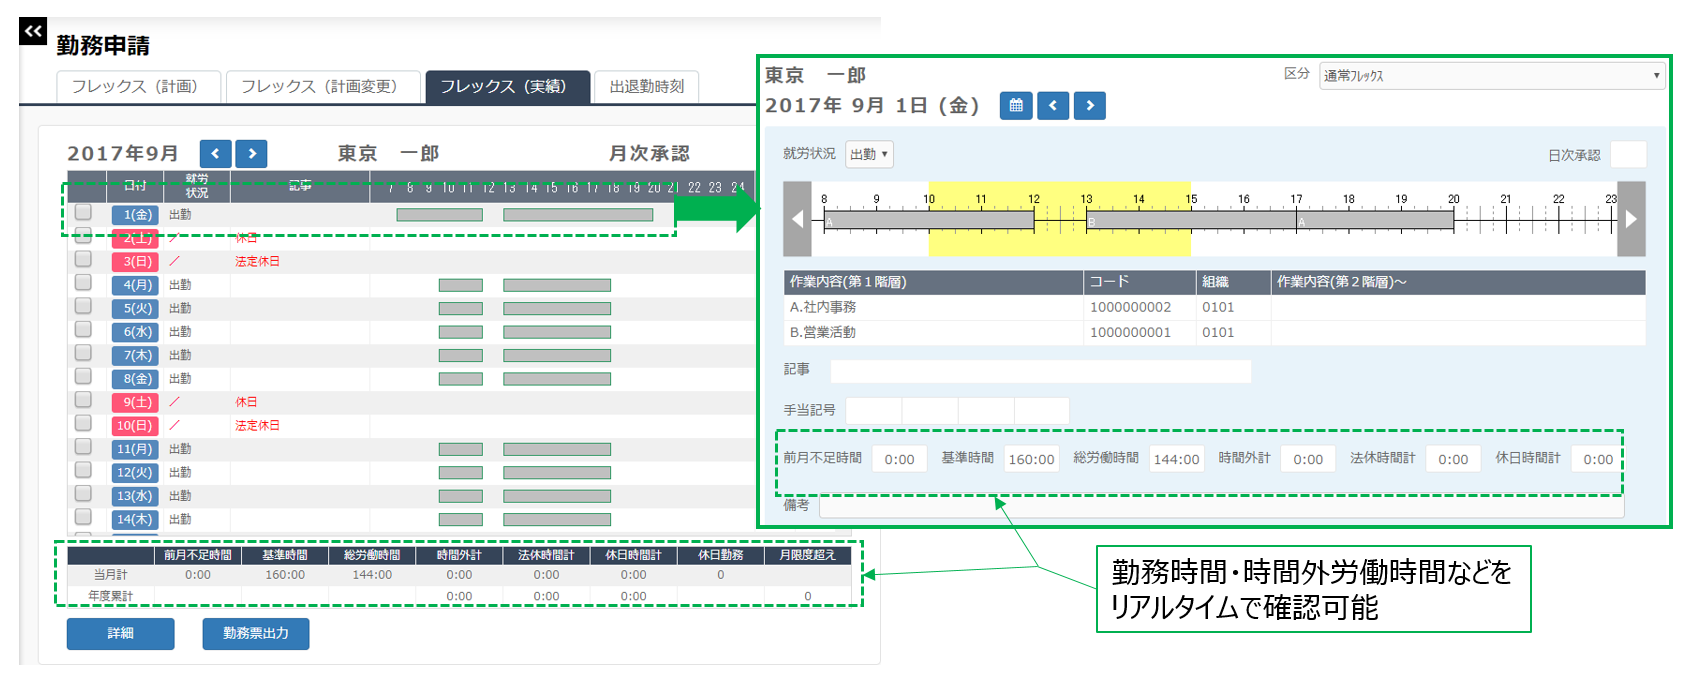
Task: Click 年度累計 row label
Action: tap(110, 596)
